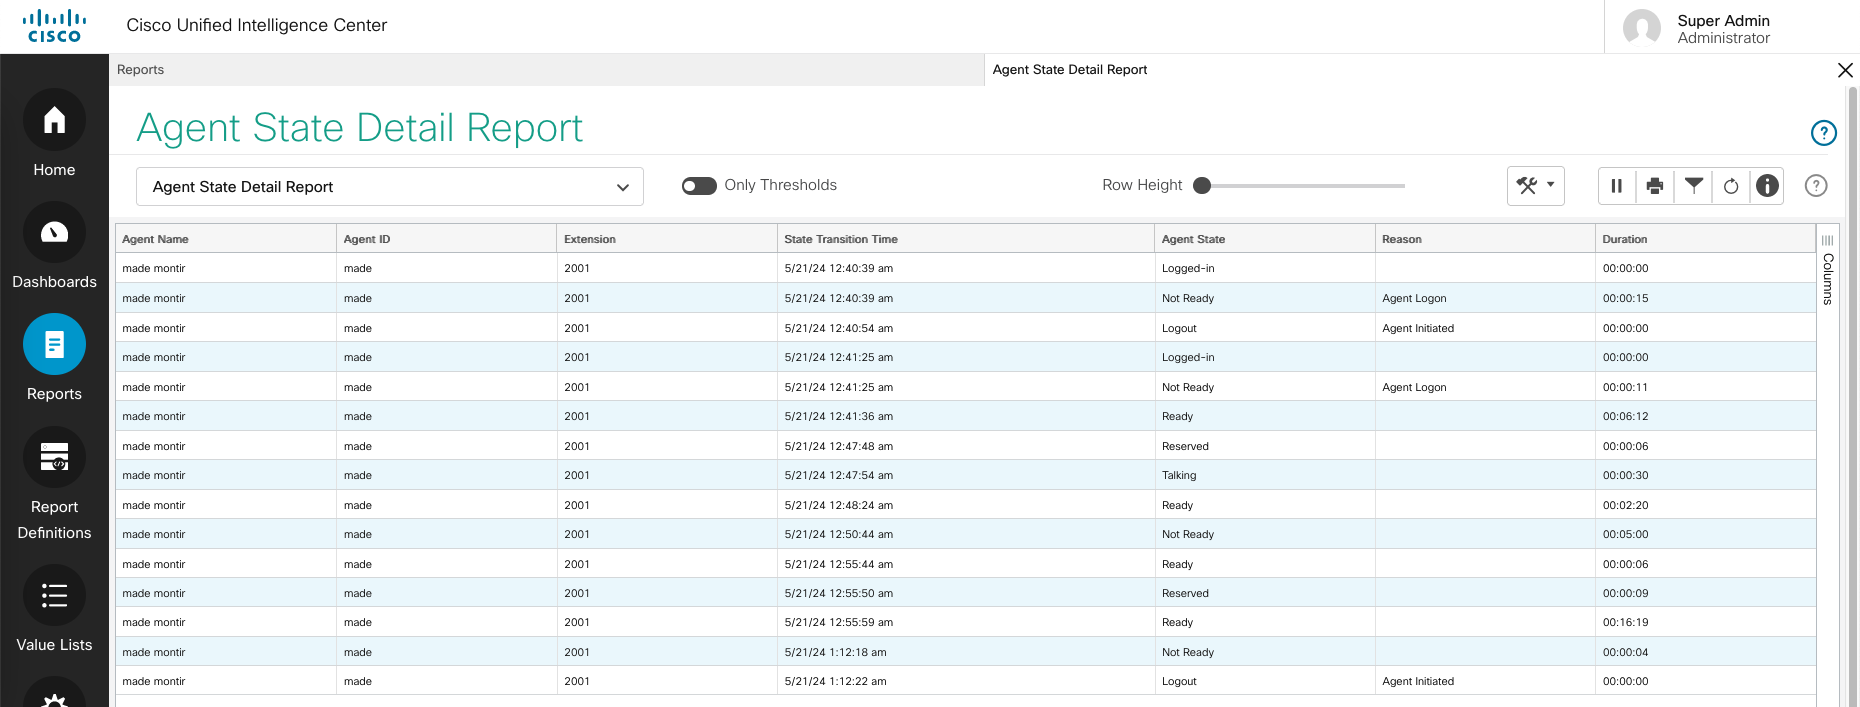Click the teal help icon beside title
This screenshot has height=707, width=1860.
pyautogui.click(x=1823, y=133)
